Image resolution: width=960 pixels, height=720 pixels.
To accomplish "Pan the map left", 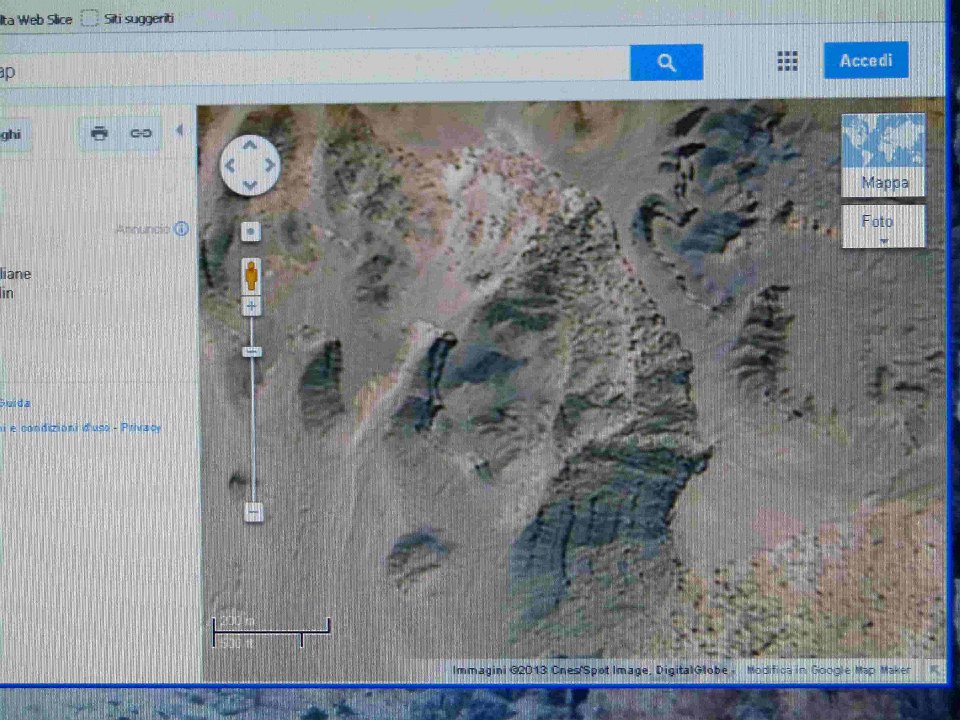I will (230, 165).
